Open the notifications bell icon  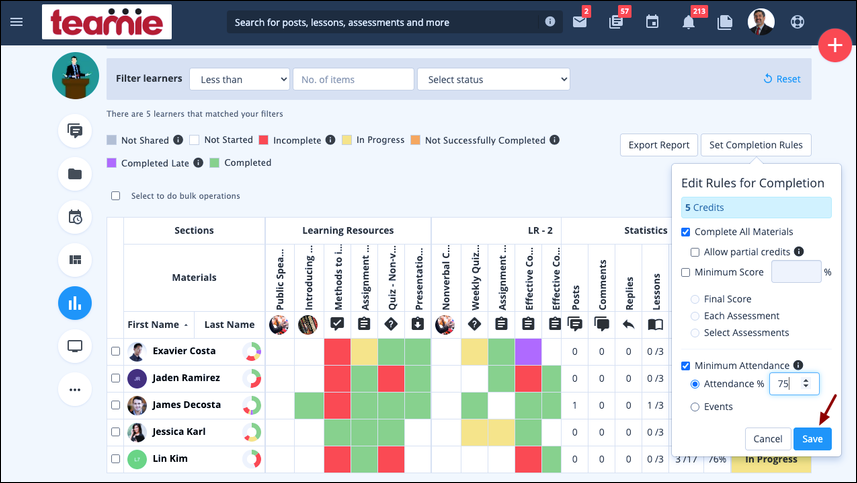(688, 22)
